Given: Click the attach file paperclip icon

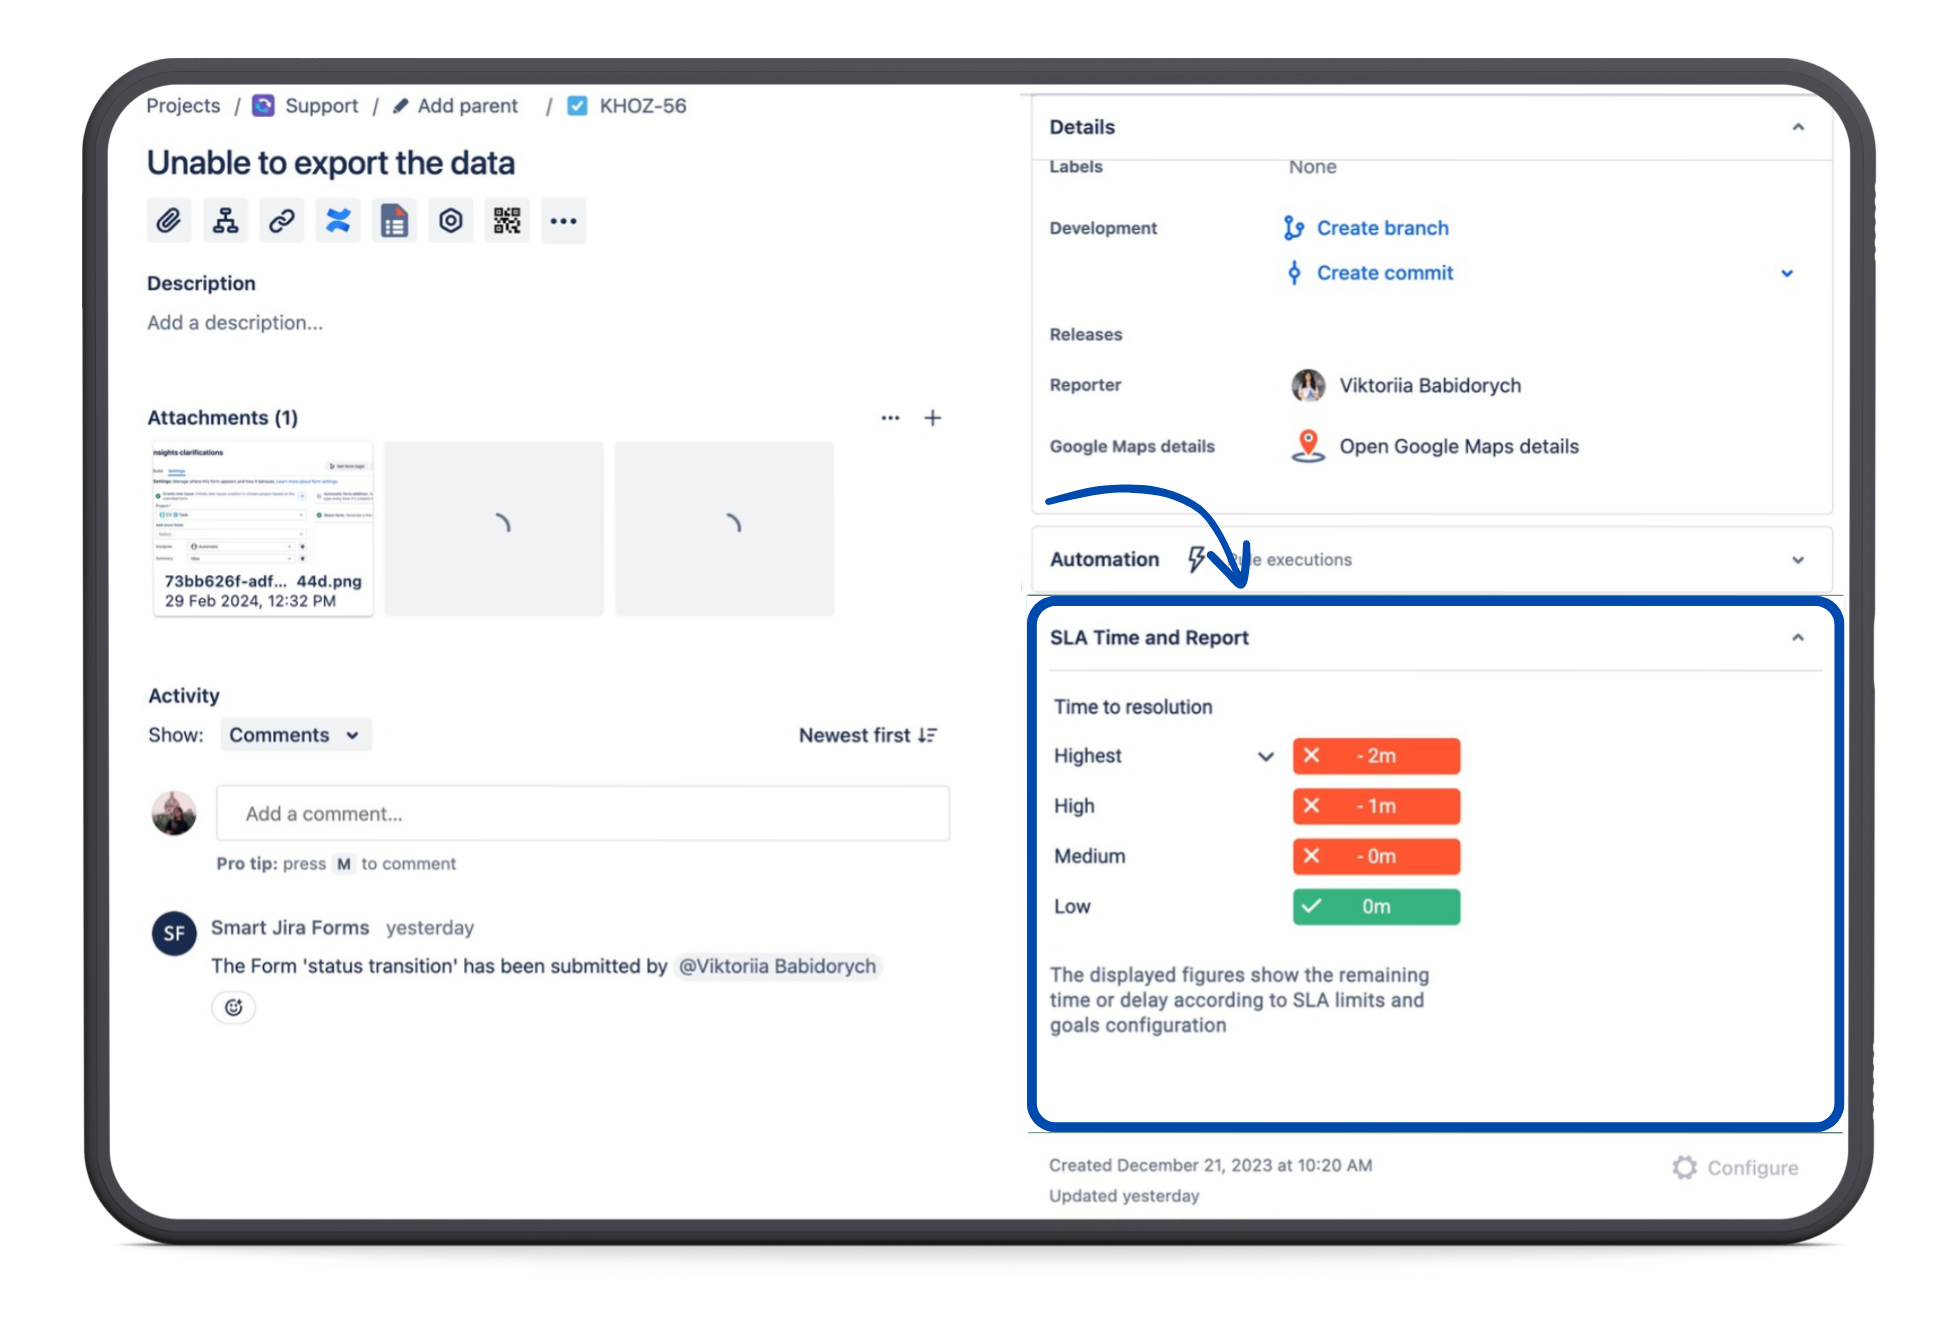Looking at the screenshot, I should (169, 221).
